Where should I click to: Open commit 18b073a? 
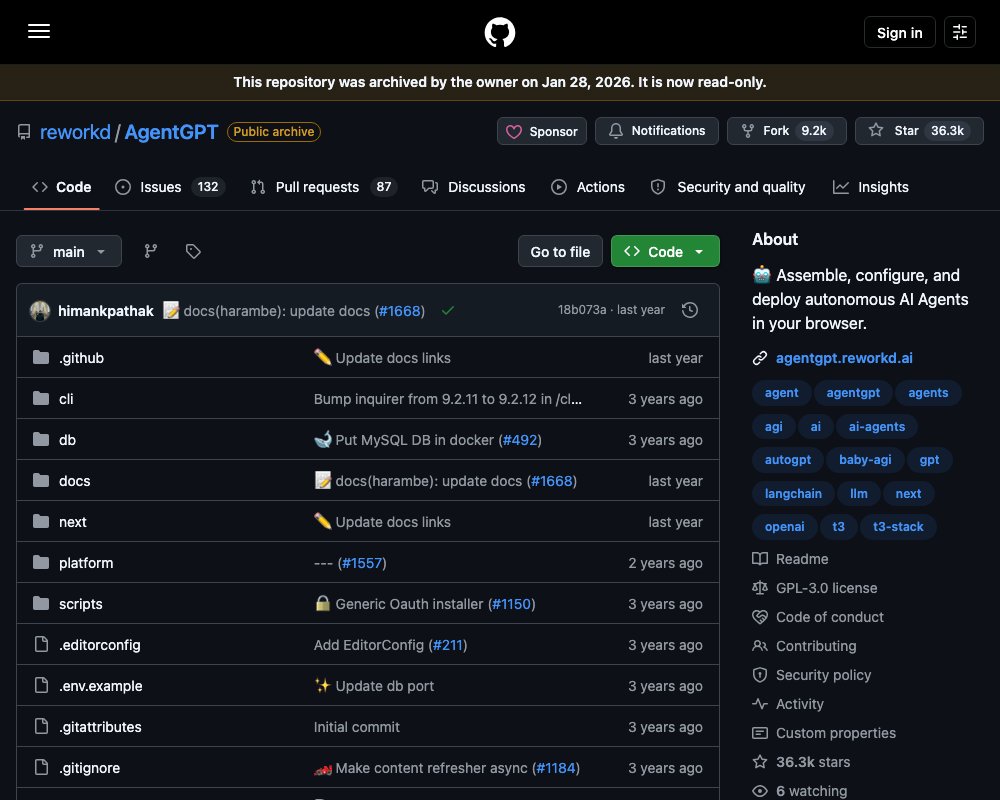pos(582,310)
